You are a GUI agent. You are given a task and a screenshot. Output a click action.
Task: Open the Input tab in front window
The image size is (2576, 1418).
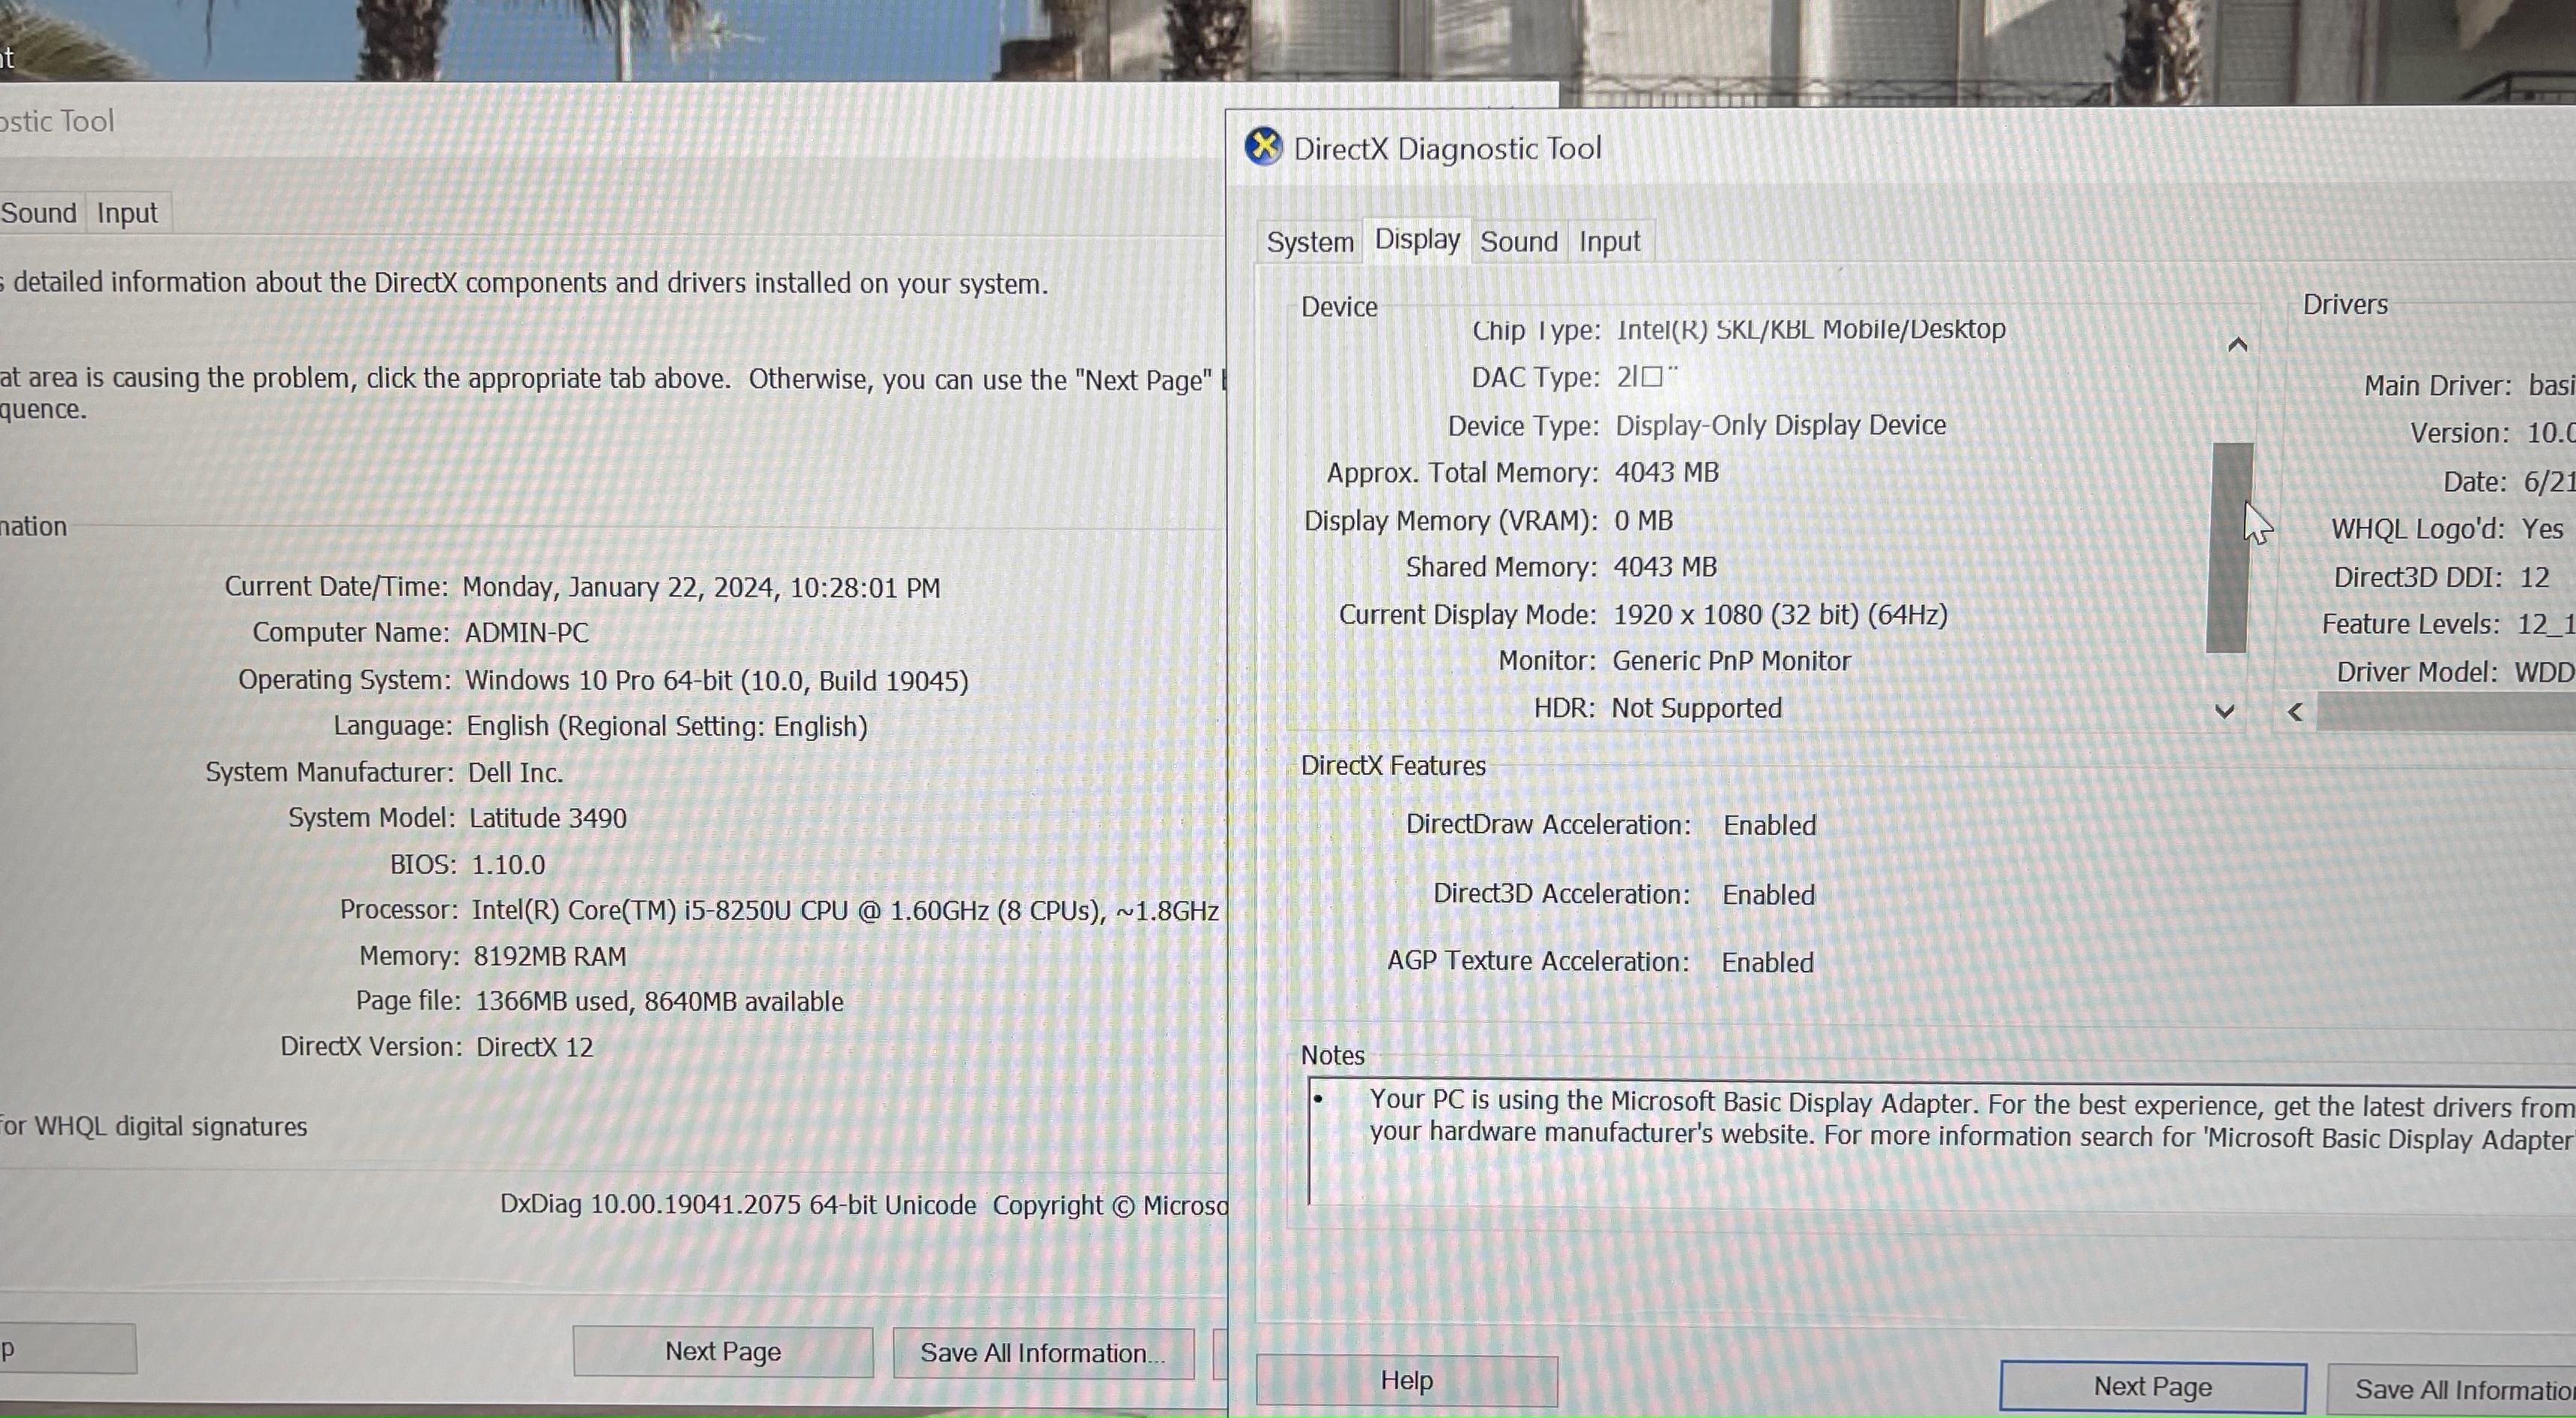(x=1609, y=242)
